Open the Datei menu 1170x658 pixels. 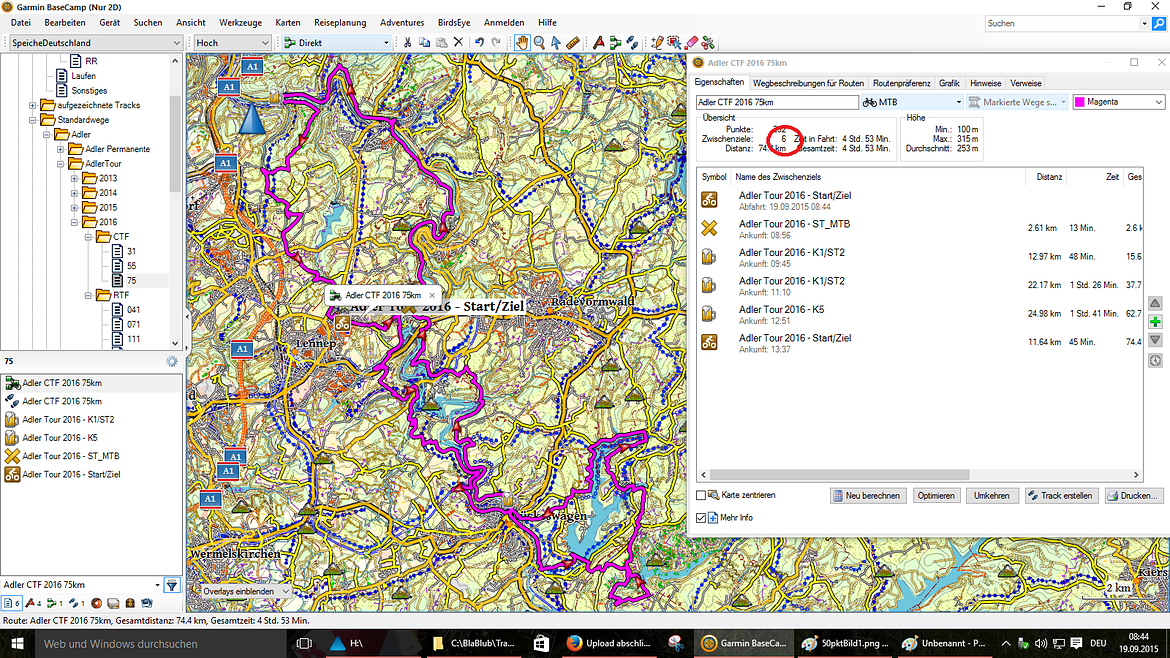tap(20, 22)
